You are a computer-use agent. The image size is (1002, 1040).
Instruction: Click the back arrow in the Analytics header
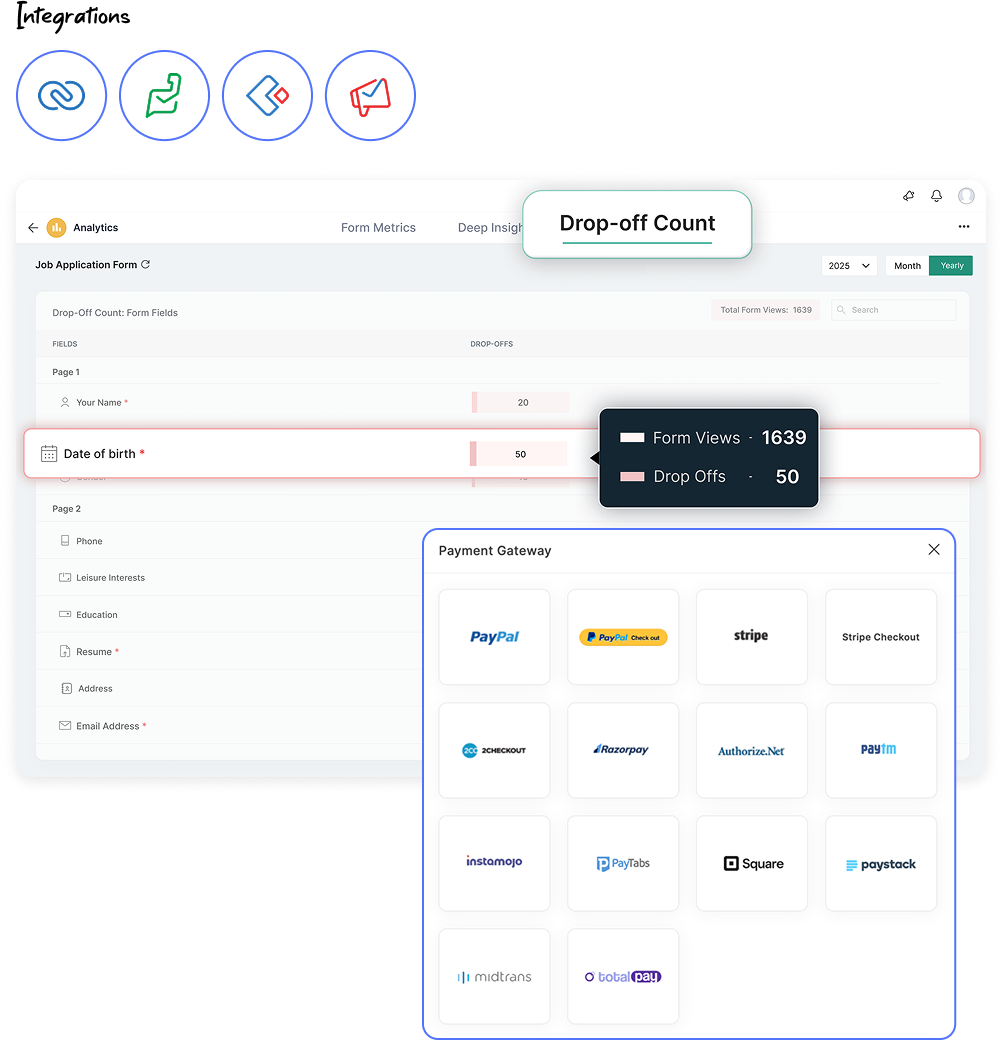[x=33, y=227]
